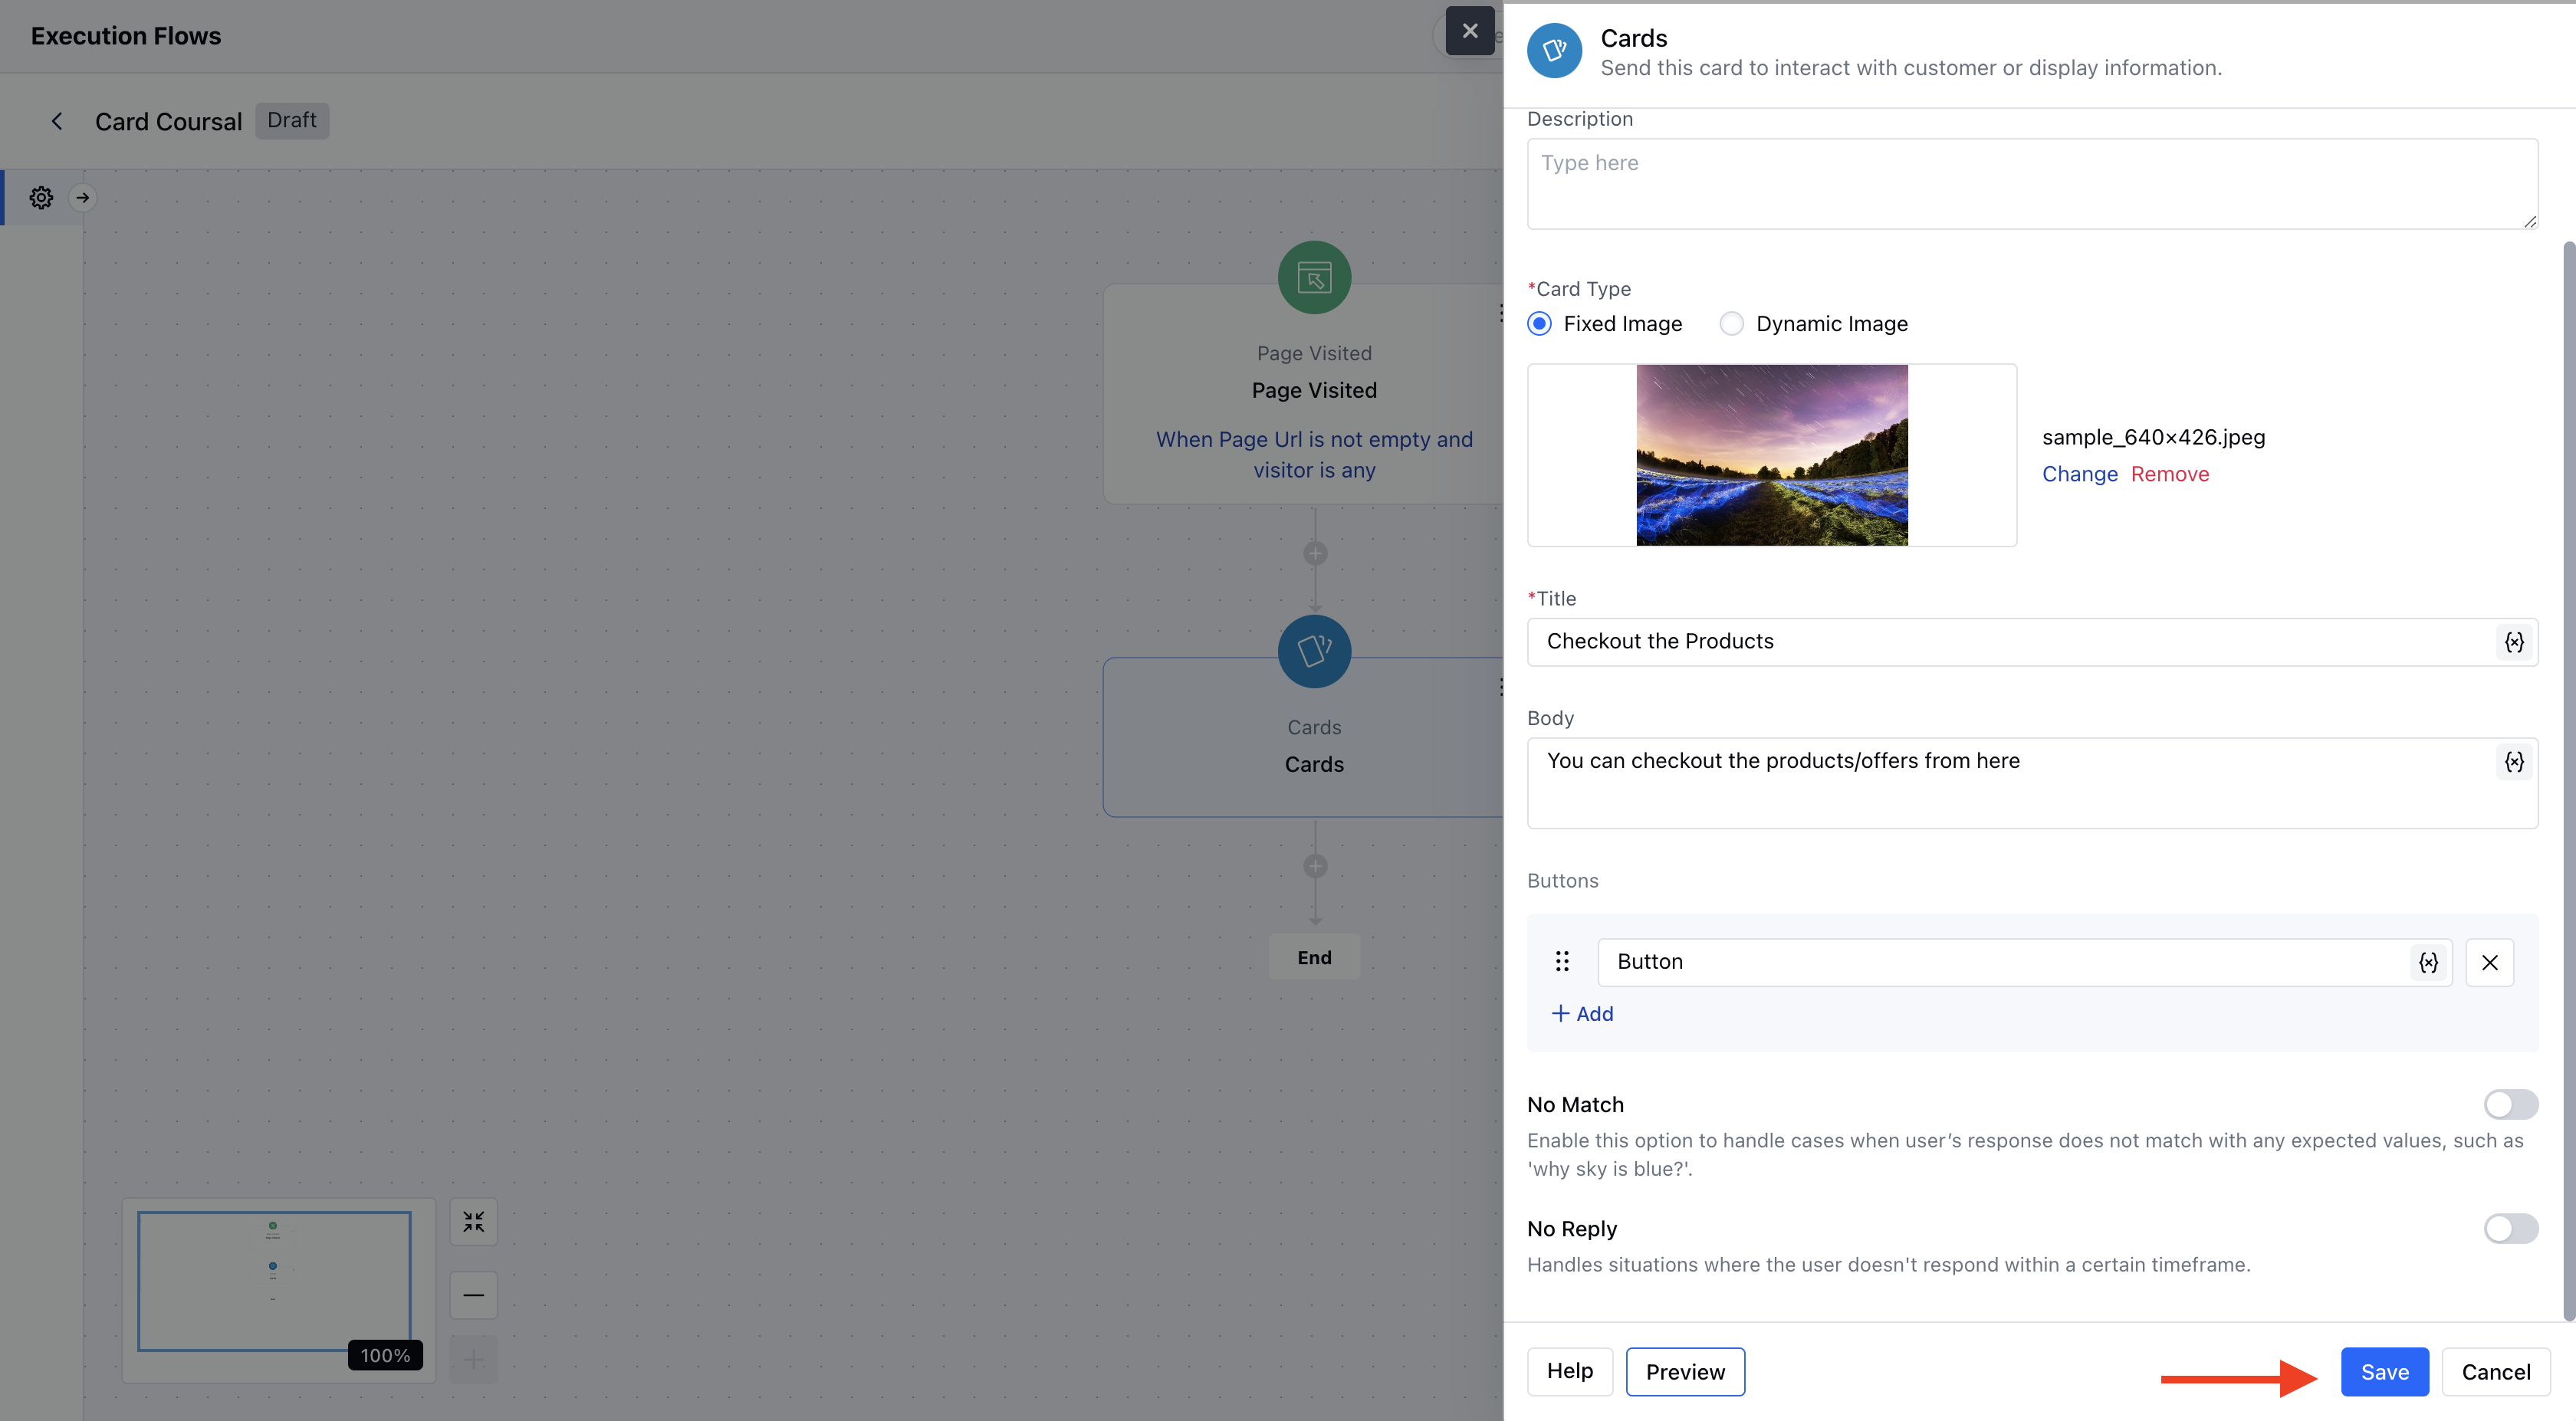Zoom out the canvas with the minus button
The width and height of the screenshot is (2576, 1421).
point(473,1294)
